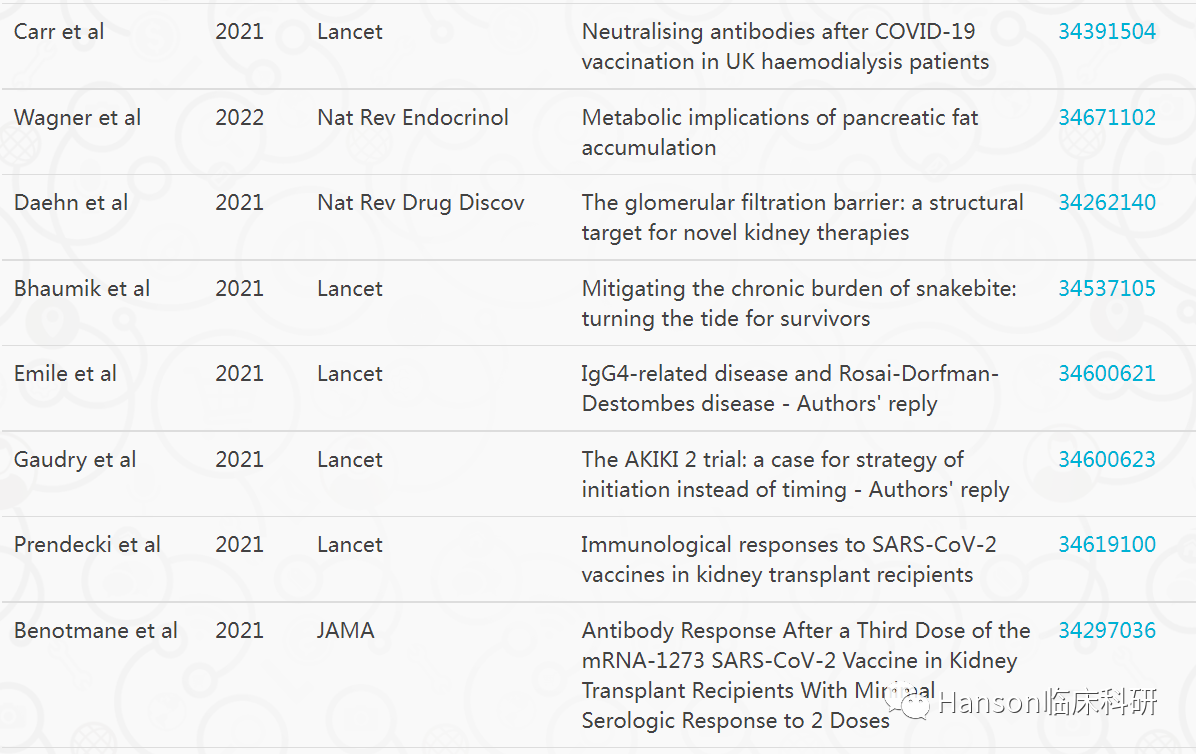Select the Wagner et al author cell
The width and height of the screenshot is (1196, 754).
pos(77,117)
